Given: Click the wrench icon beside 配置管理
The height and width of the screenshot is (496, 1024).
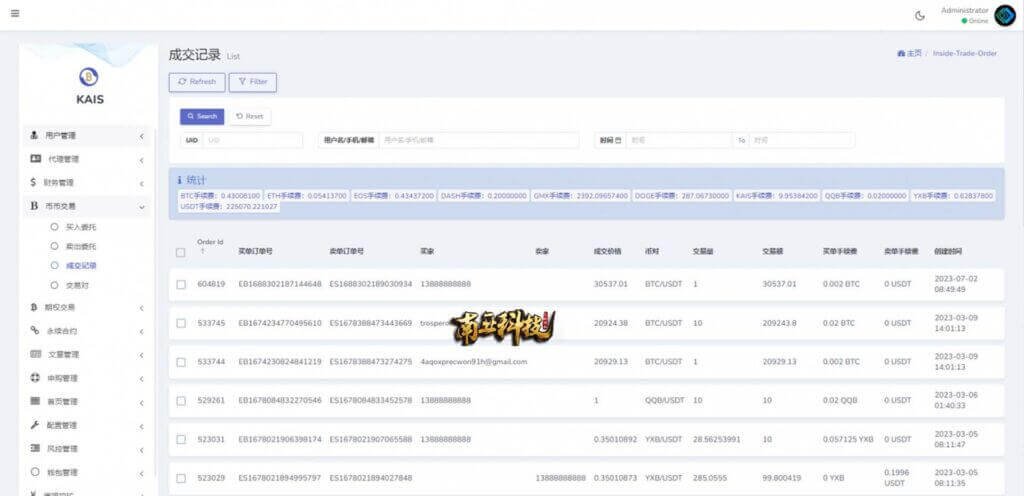Looking at the screenshot, I should point(35,425).
